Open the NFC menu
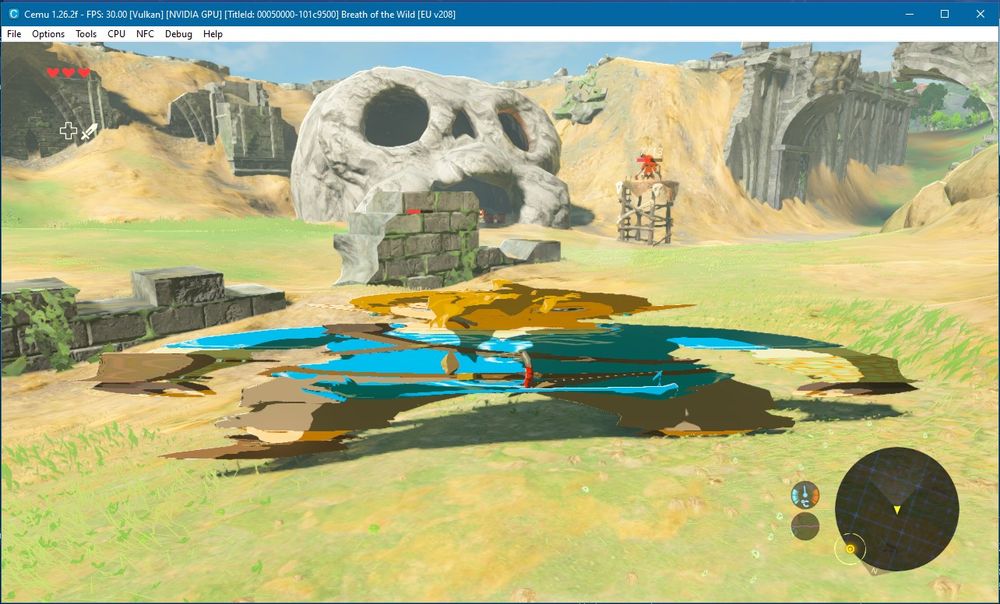Screen dimensions: 1000x604 145,34
